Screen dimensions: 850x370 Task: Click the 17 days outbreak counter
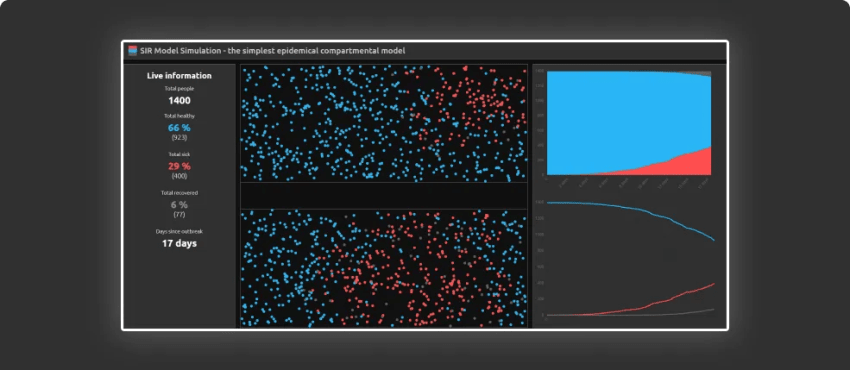[x=179, y=243]
